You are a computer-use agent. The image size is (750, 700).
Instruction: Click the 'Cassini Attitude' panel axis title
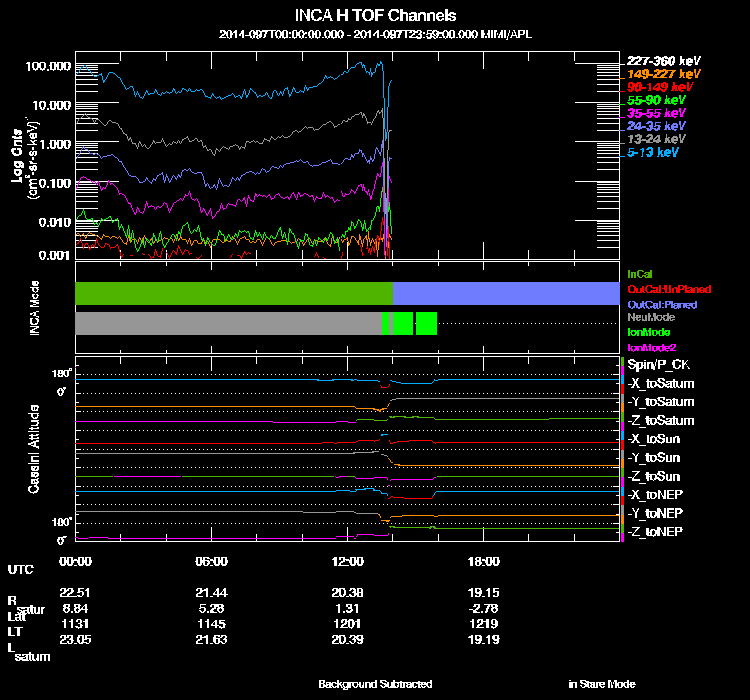click(33, 449)
